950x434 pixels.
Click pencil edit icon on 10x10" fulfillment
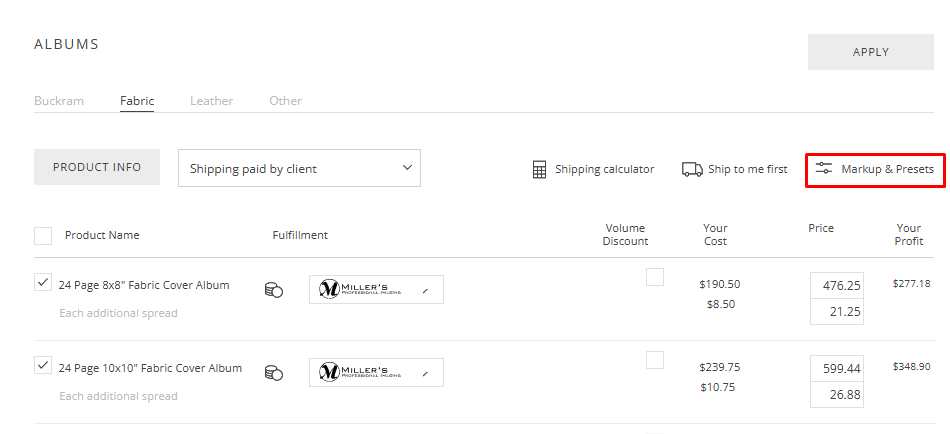[425, 373]
